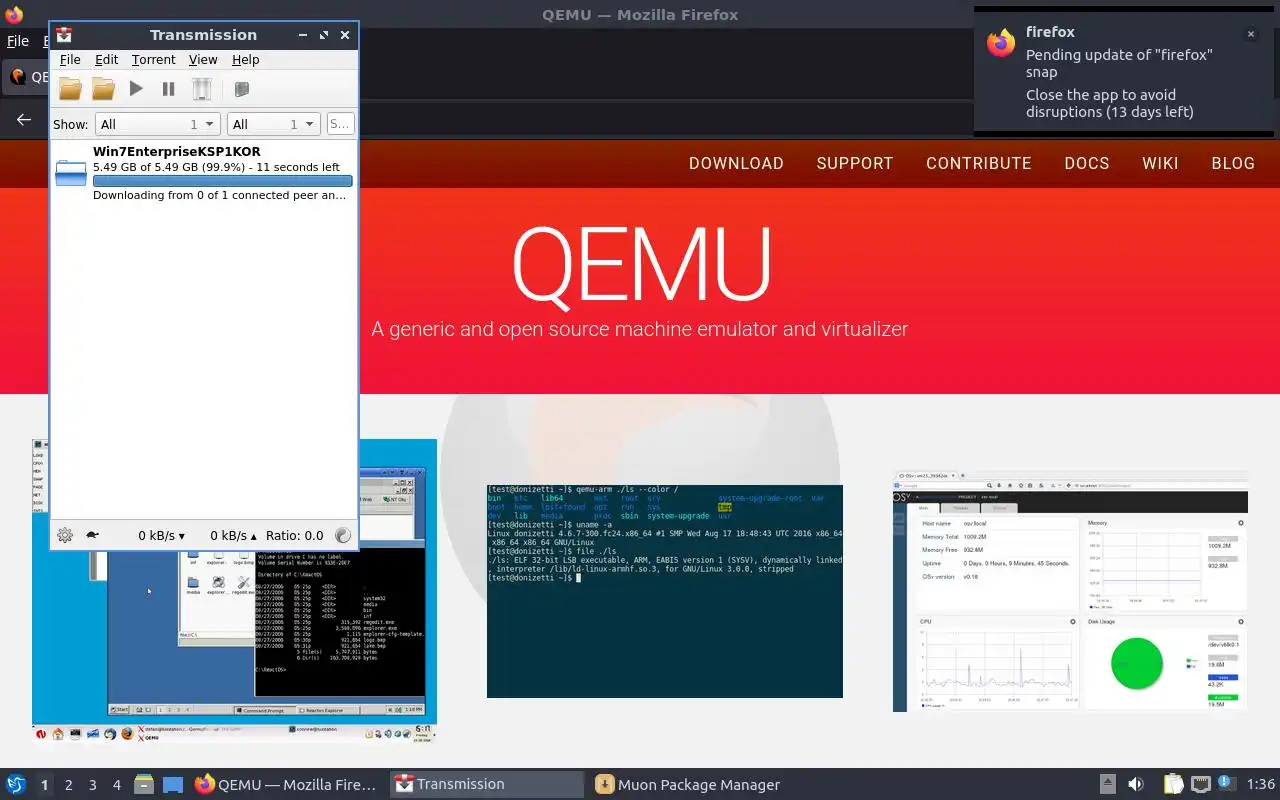This screenshot has width=1280, height=800.
Task: Go to the DOWNLOAD page on QEMU site
Action: coord(736,163)
